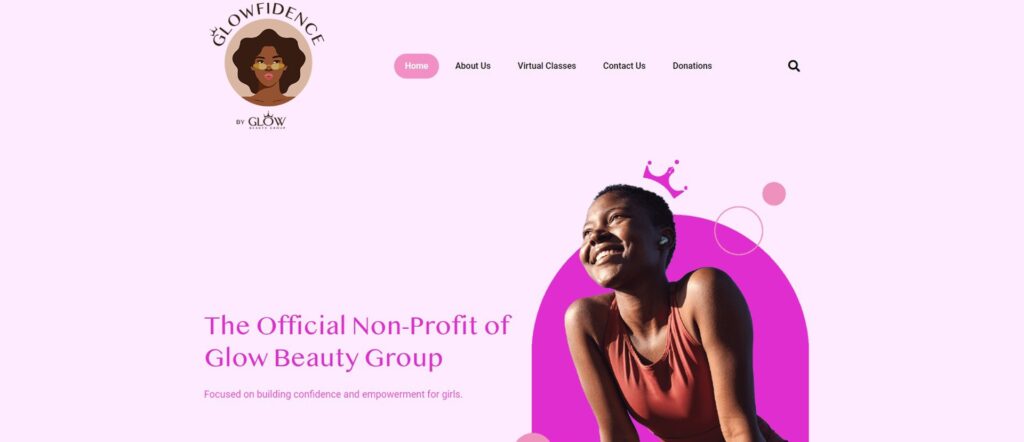Navigate to Donations

[692, 66]
